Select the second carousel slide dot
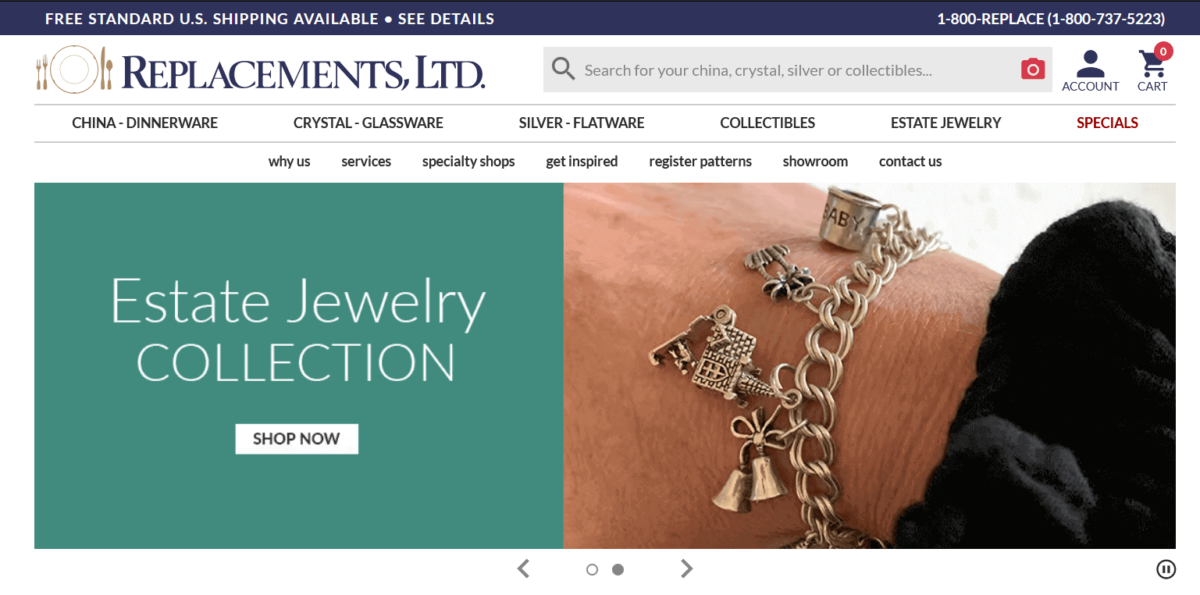Image resolution: width=1200 pixels, height=595 pixels. pos(618,569)
